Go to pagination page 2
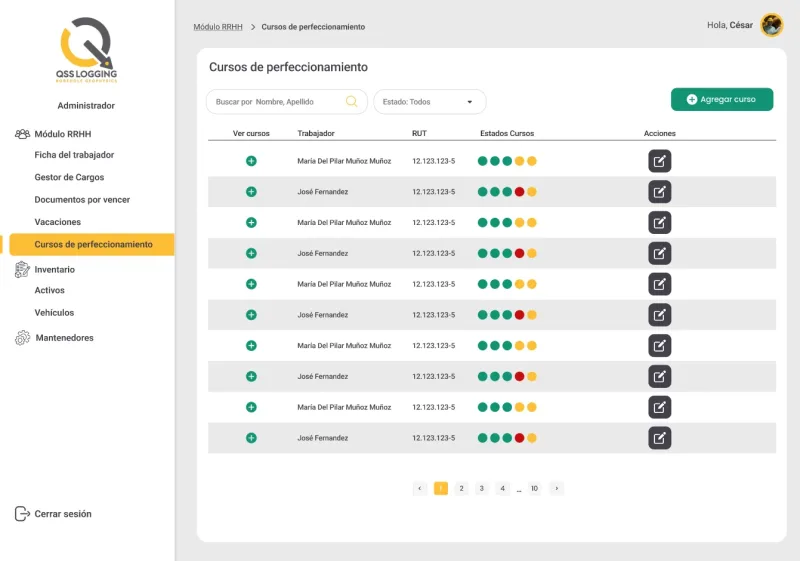Image resolution: width=800 pixels, height=561 pixels. [x=461, y=489]
